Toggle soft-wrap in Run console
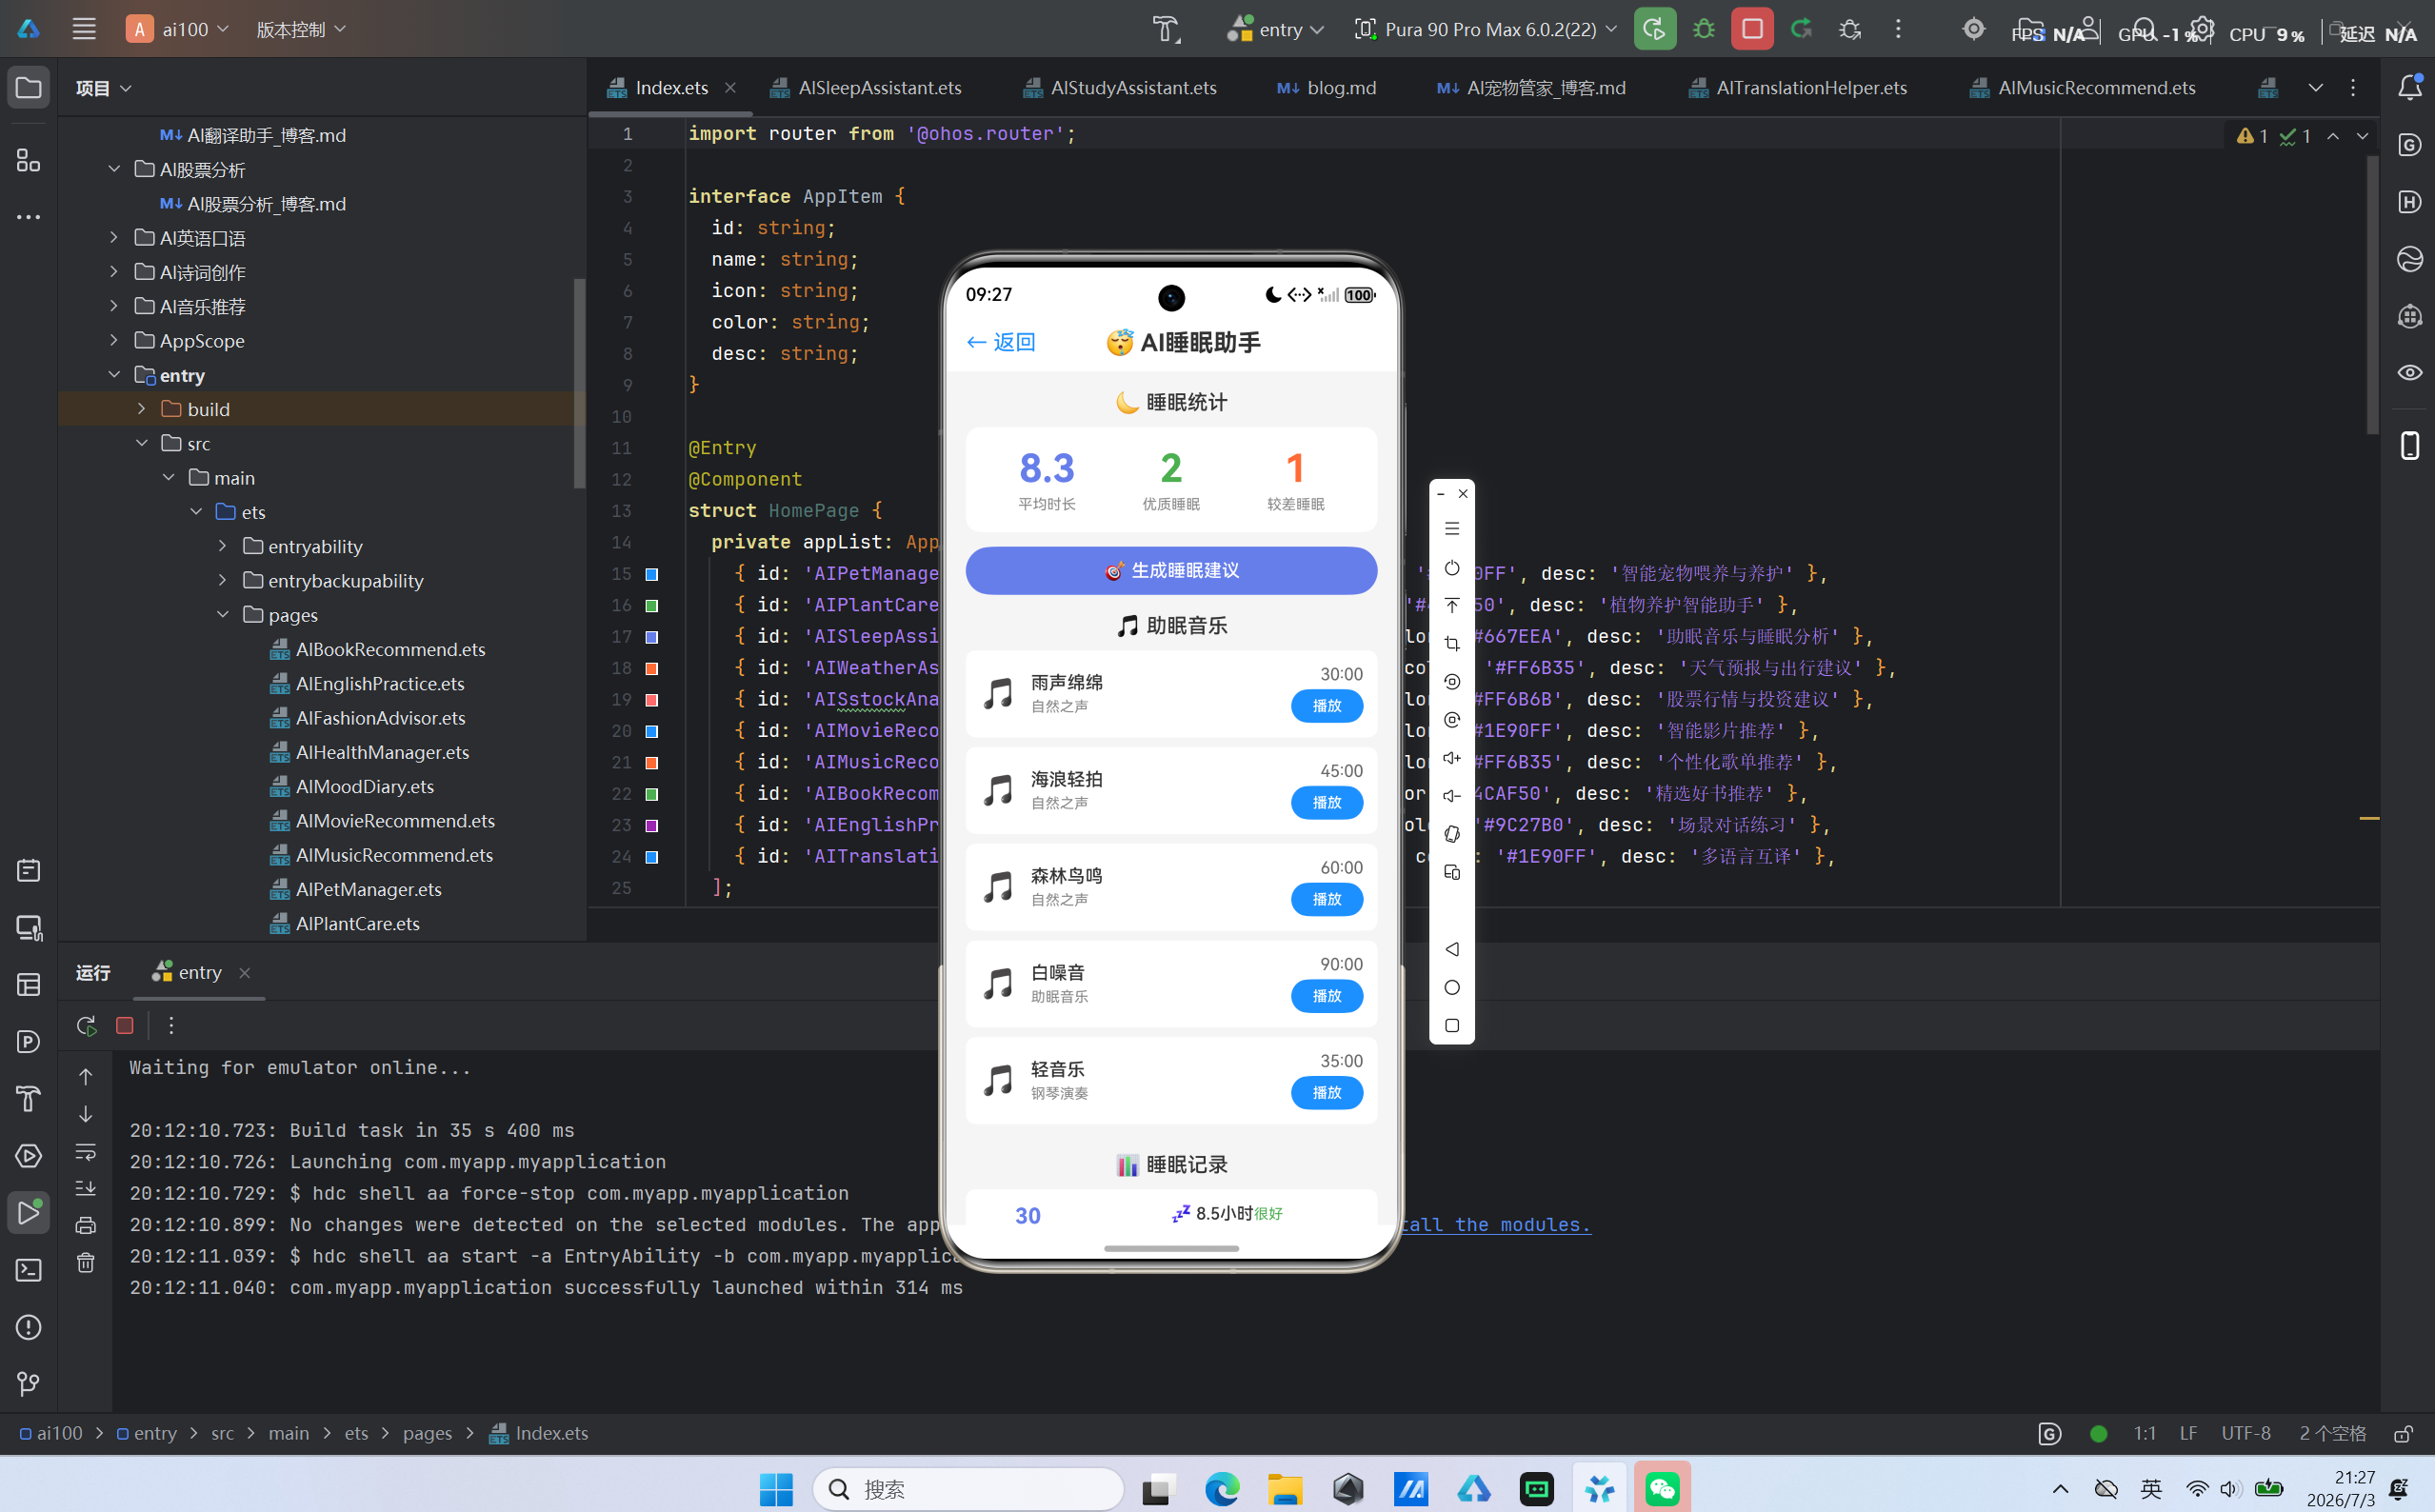This screenshot has width=2435, height=1512. pyautogui.click(x=86, y=1152)
